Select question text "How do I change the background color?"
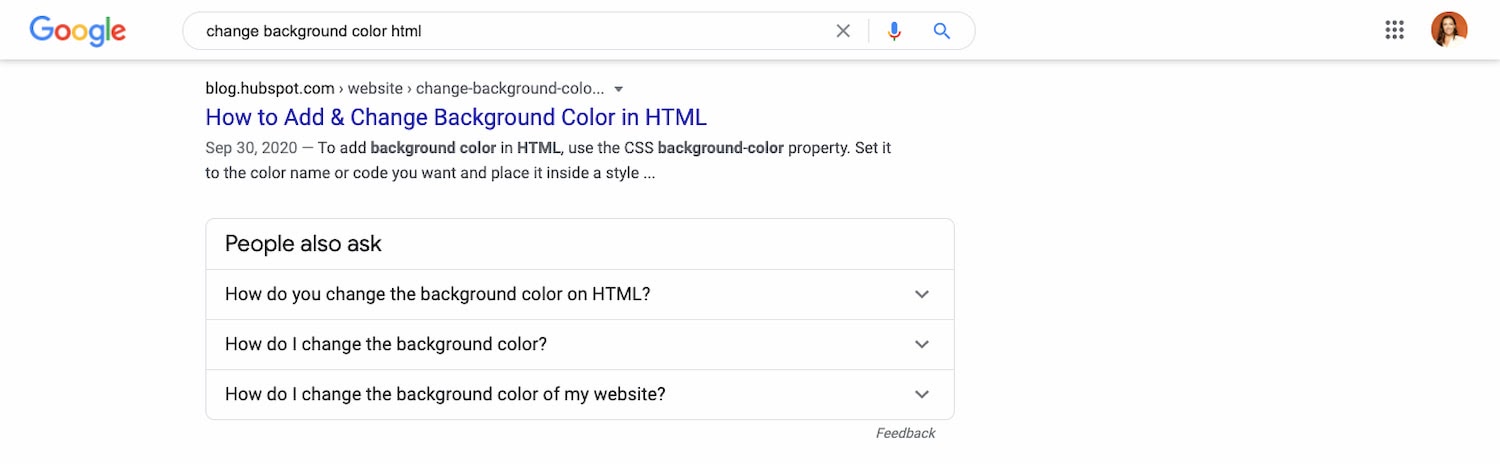Screen dimensions: 1500x464 [386, 345]
